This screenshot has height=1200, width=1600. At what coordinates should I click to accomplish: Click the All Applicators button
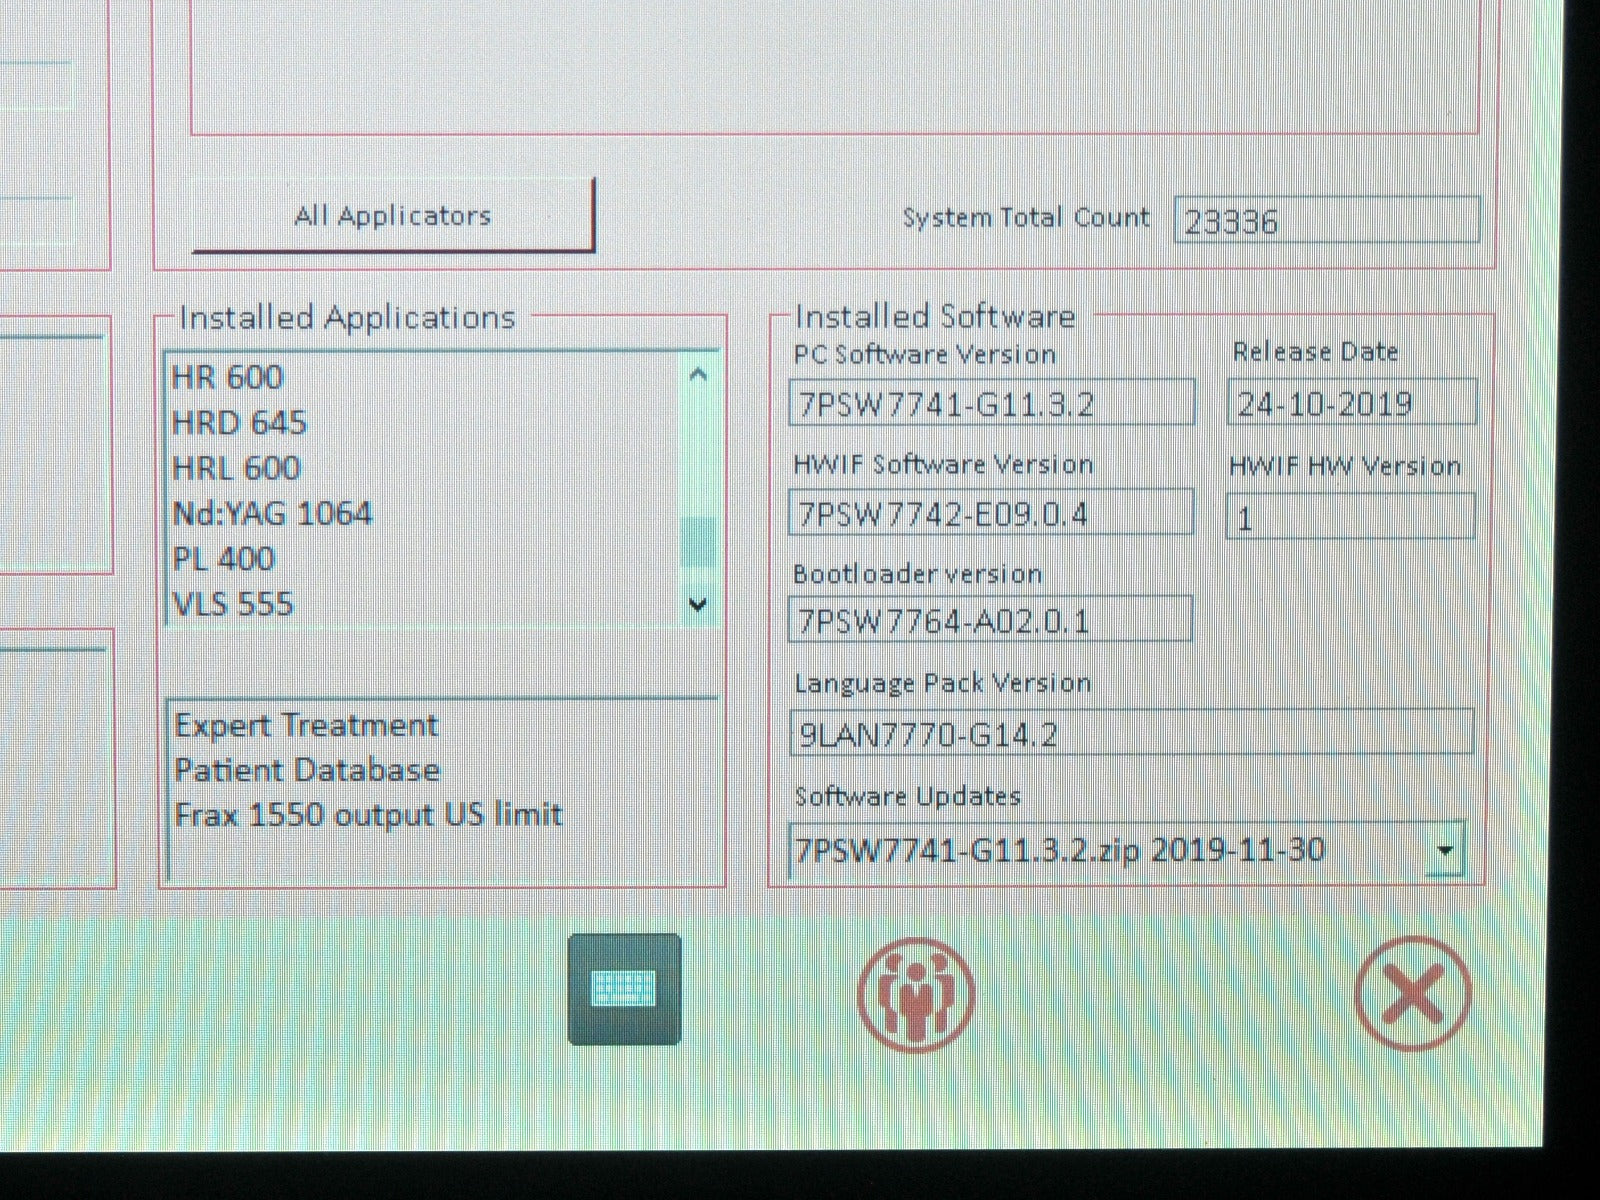point(393,216)
